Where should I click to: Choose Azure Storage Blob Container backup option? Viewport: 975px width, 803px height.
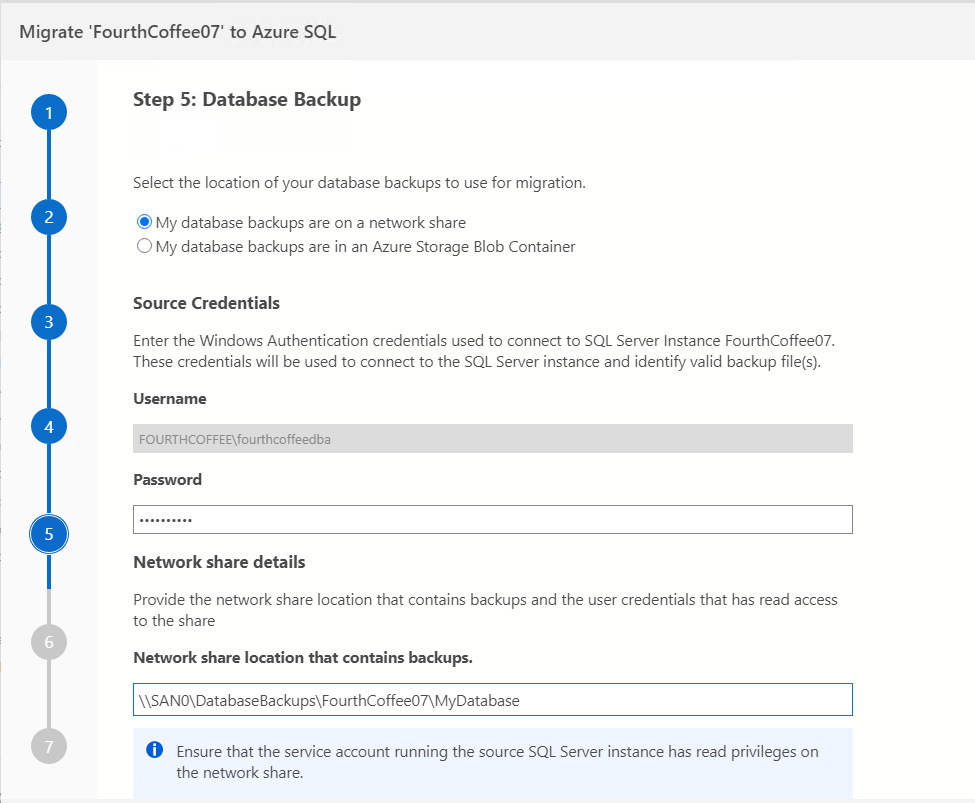[144, 246]
